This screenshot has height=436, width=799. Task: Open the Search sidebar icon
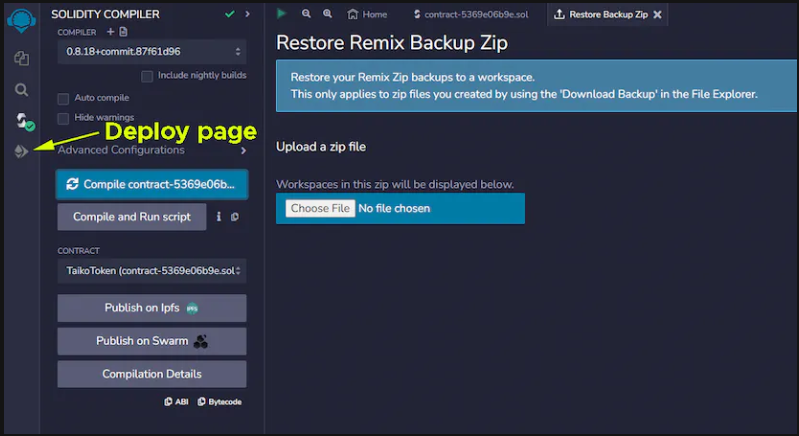pyautogui.click(x=21, y=90)
